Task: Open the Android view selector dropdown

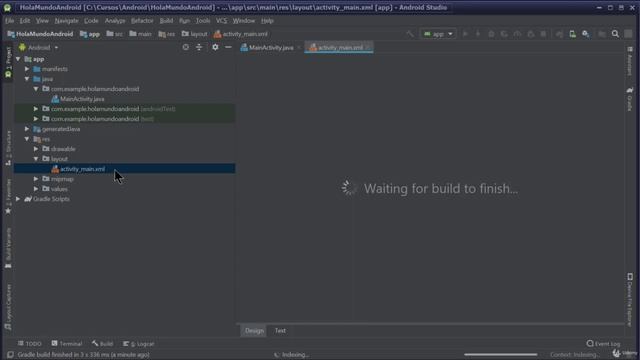Action: pos(39,48)
